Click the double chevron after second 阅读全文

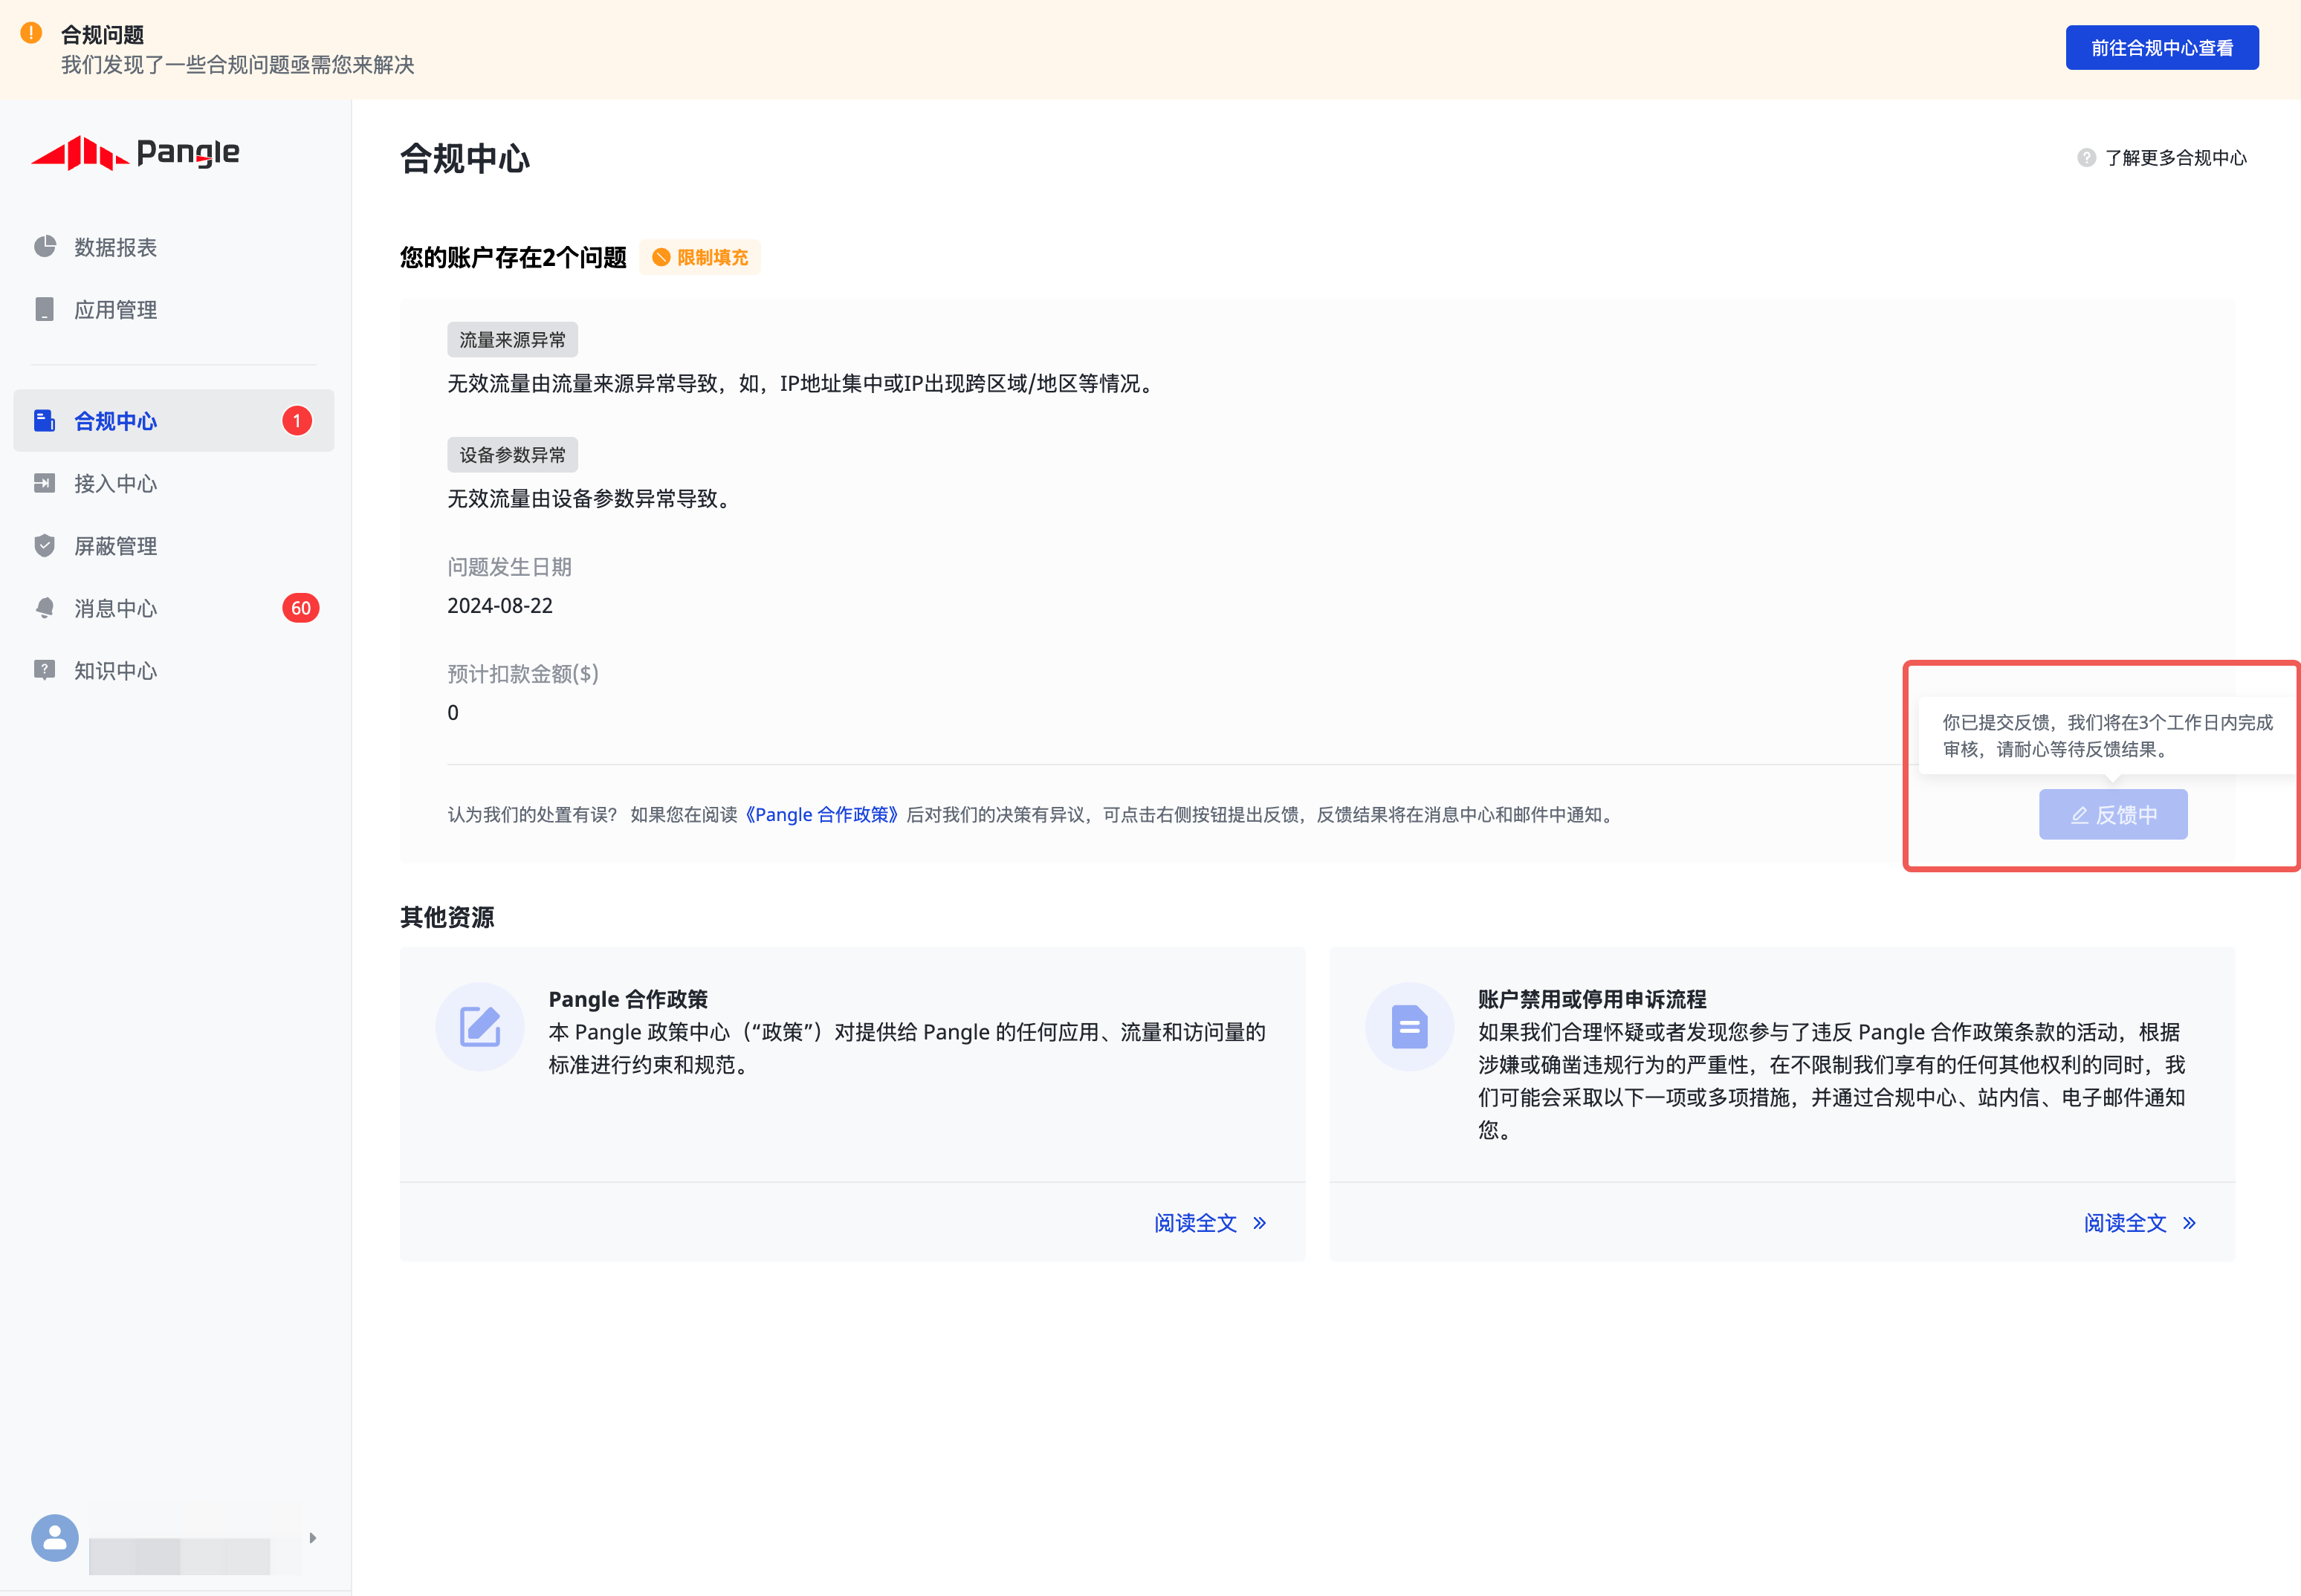[x=2189, y=1223]
